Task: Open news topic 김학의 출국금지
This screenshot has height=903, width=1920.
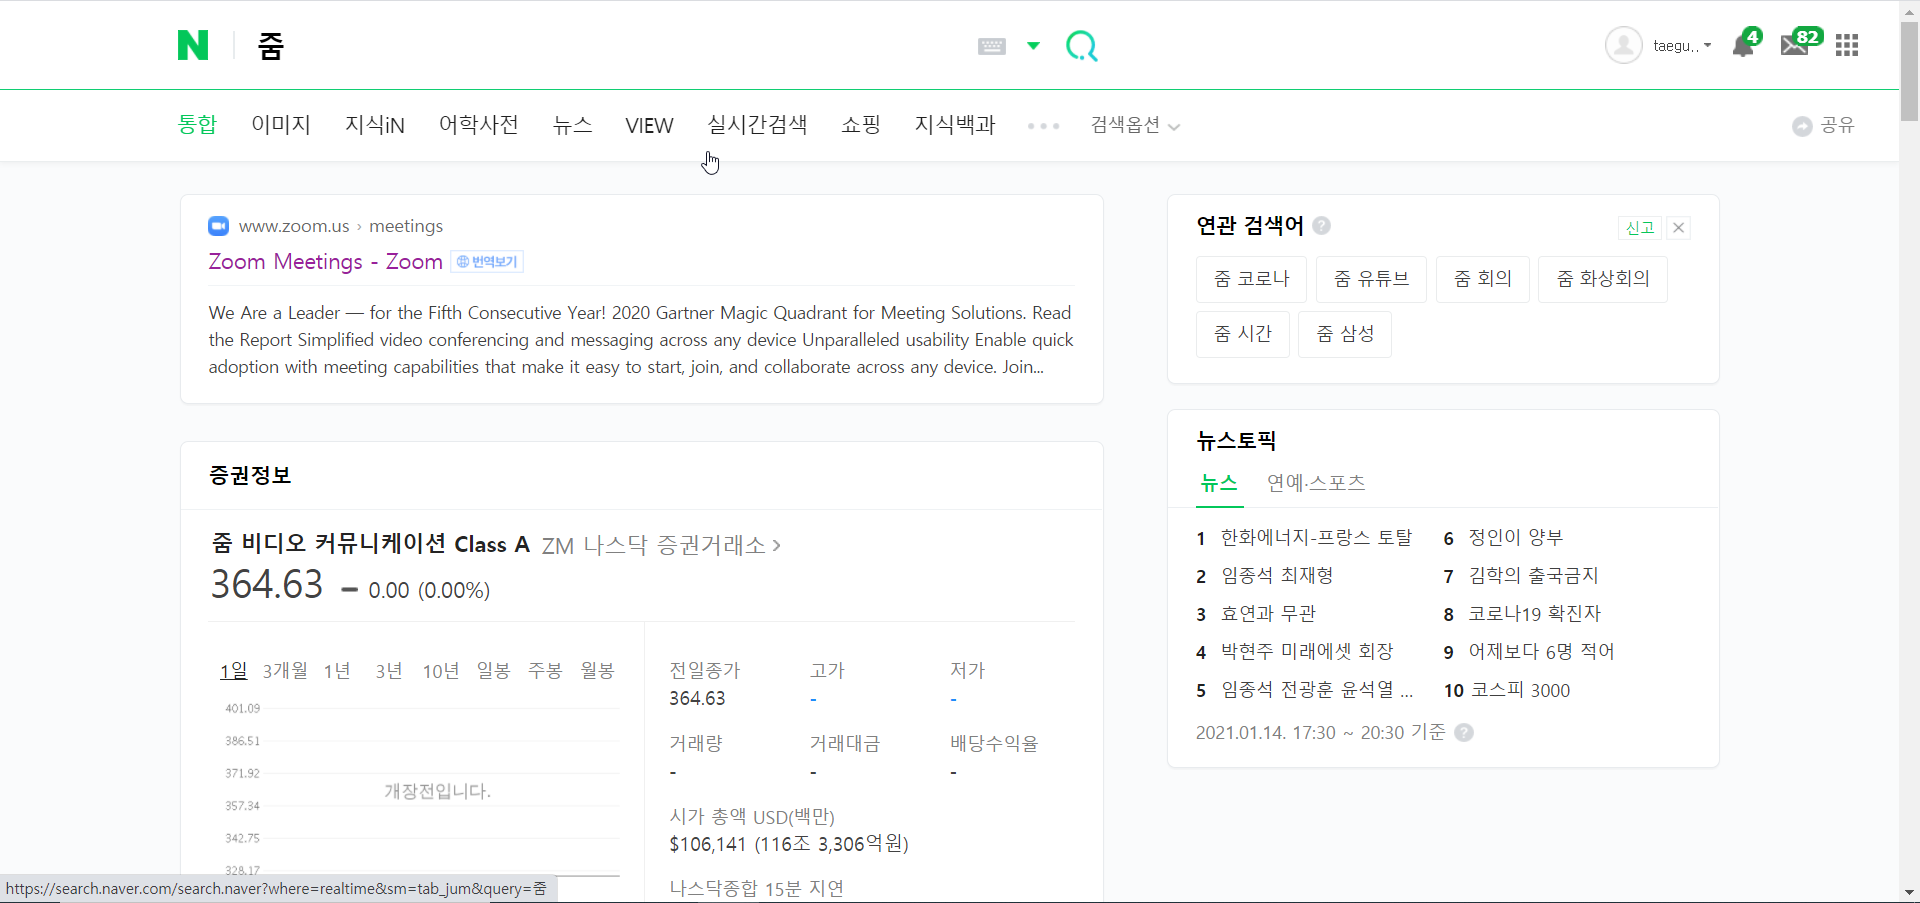Action: 1533,576
